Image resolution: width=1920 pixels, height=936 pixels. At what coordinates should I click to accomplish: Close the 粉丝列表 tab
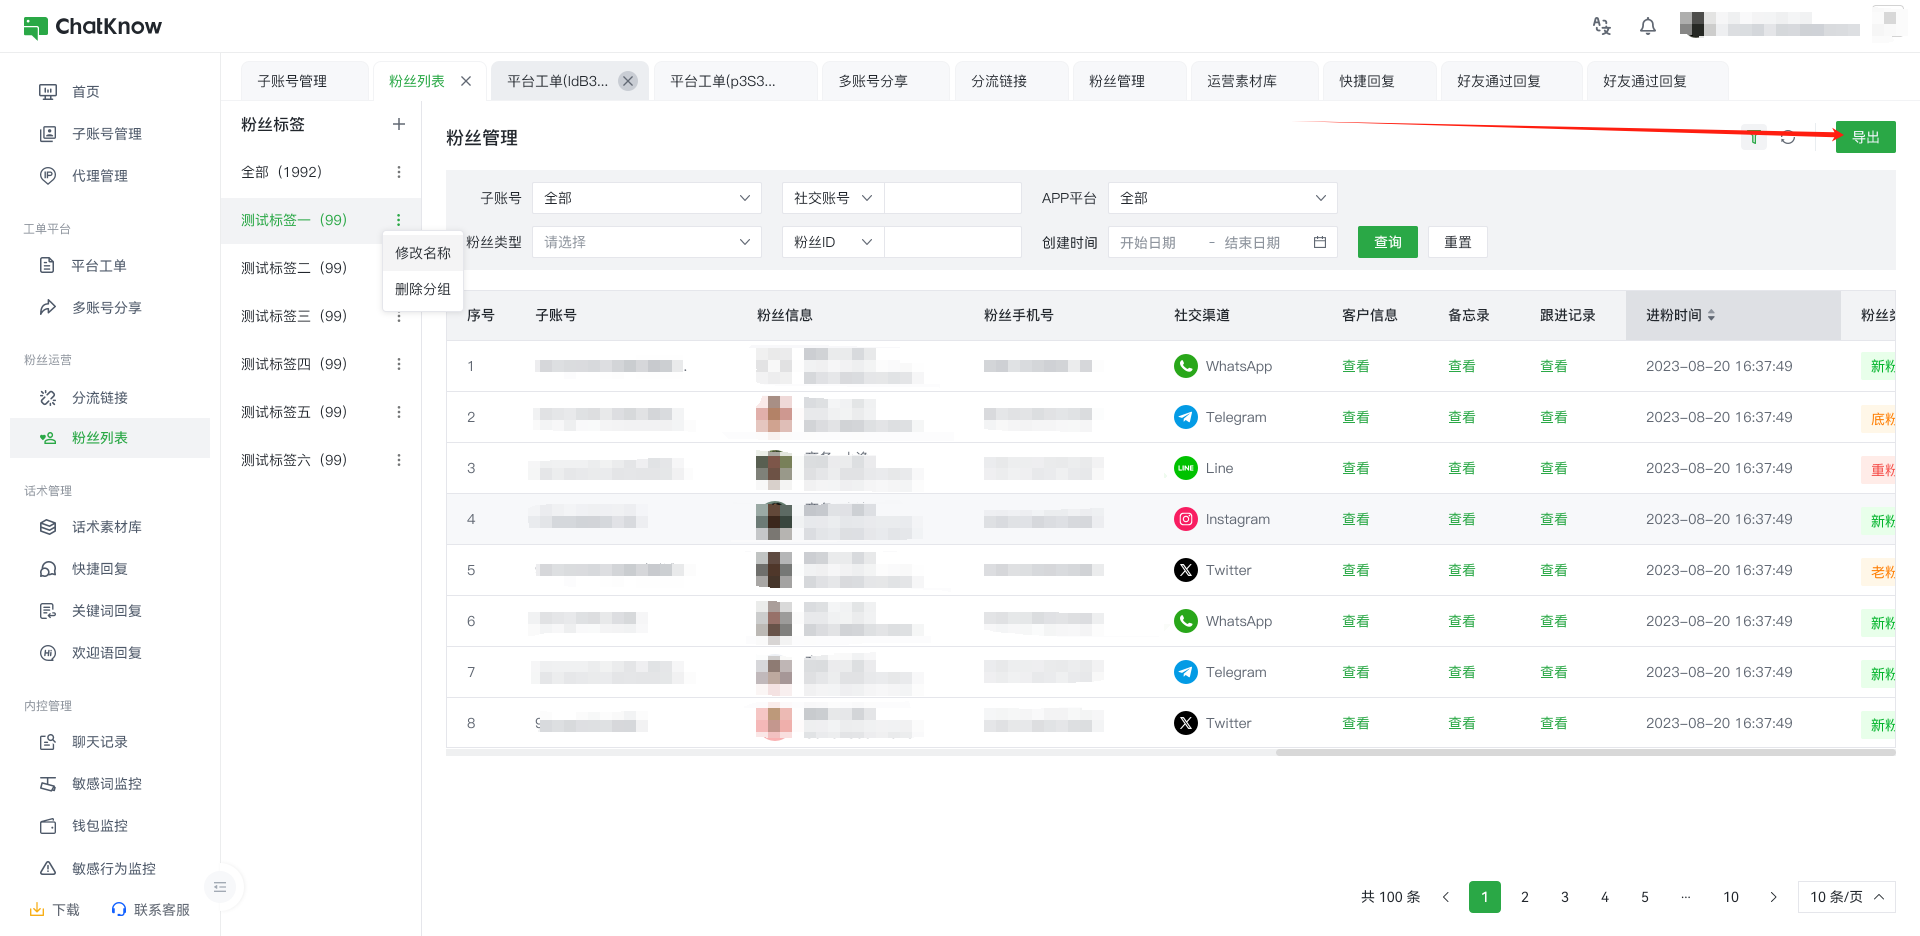point(466,81)
